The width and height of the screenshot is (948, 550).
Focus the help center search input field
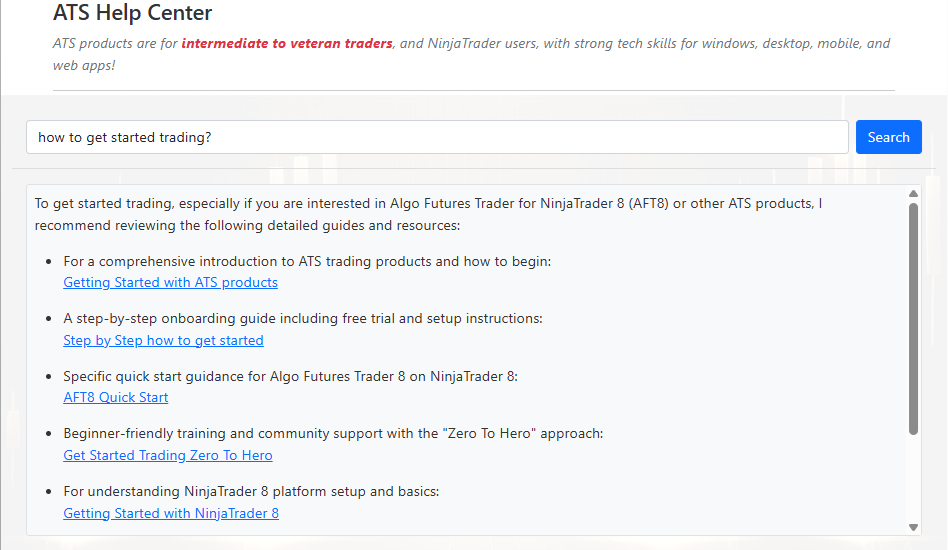pyautogui.click(x=437, y=137)
